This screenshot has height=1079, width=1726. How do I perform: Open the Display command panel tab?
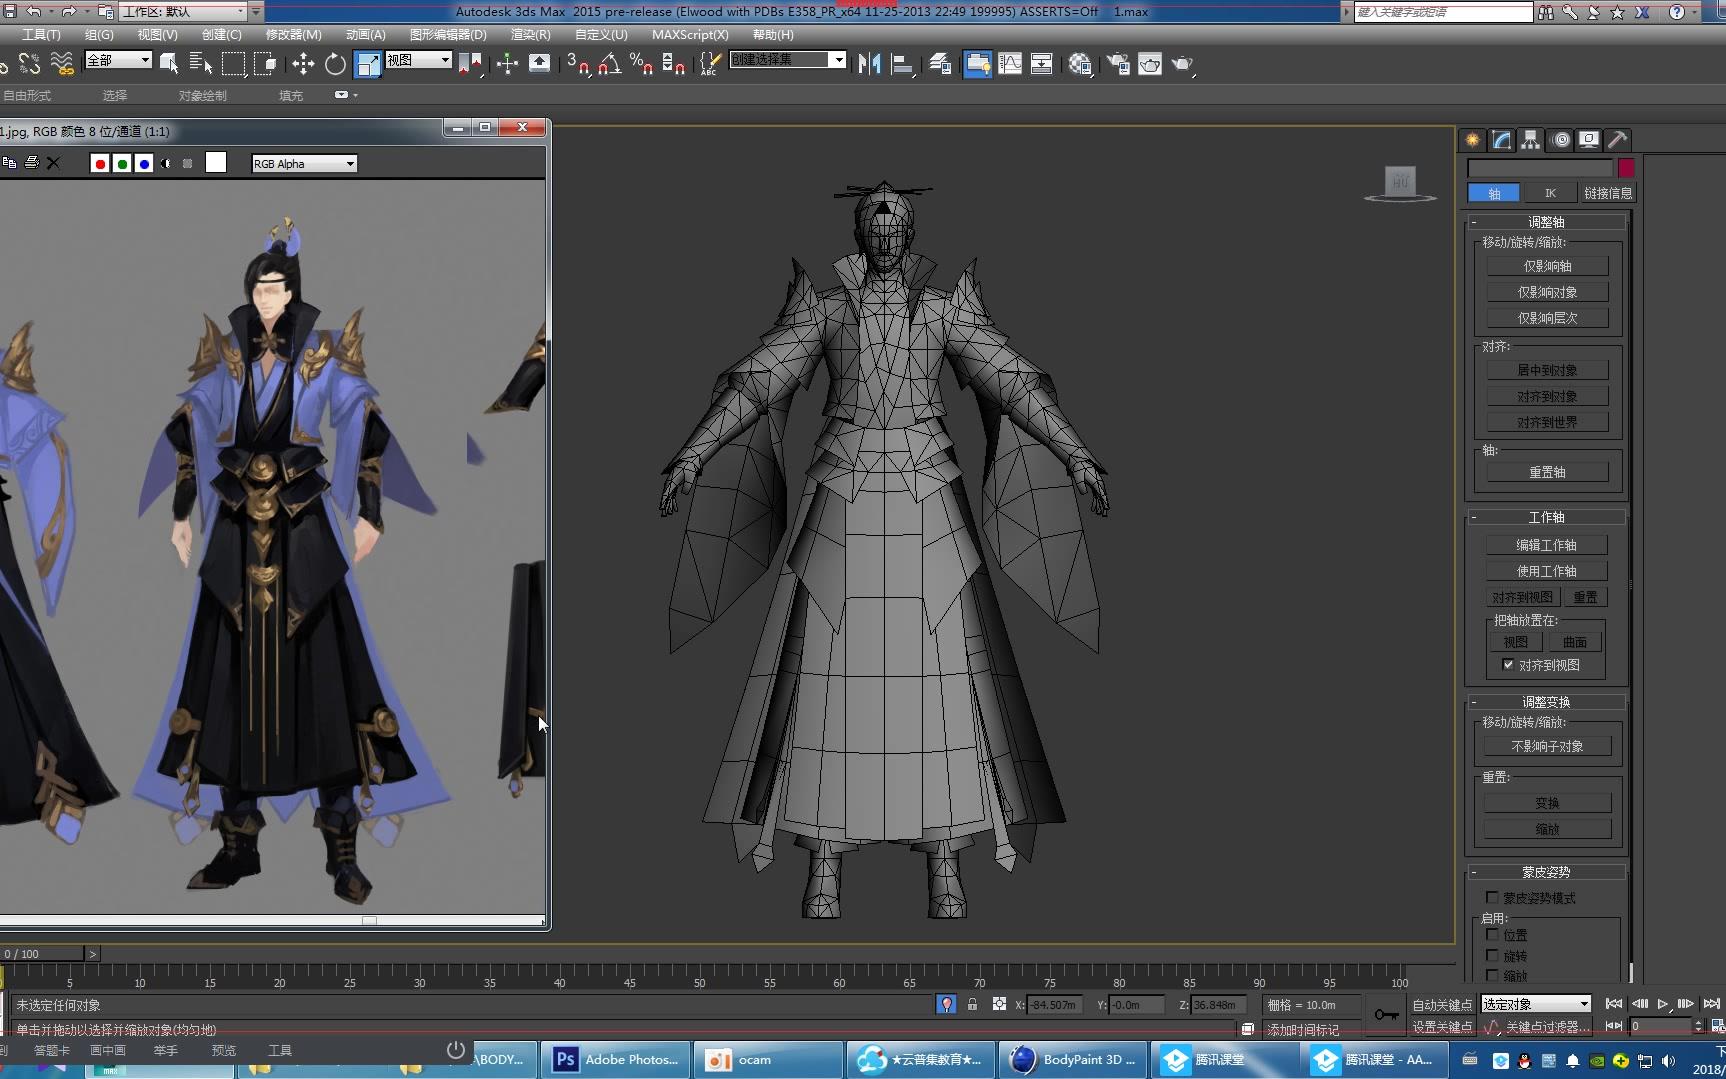click(x=1589, y=140)
